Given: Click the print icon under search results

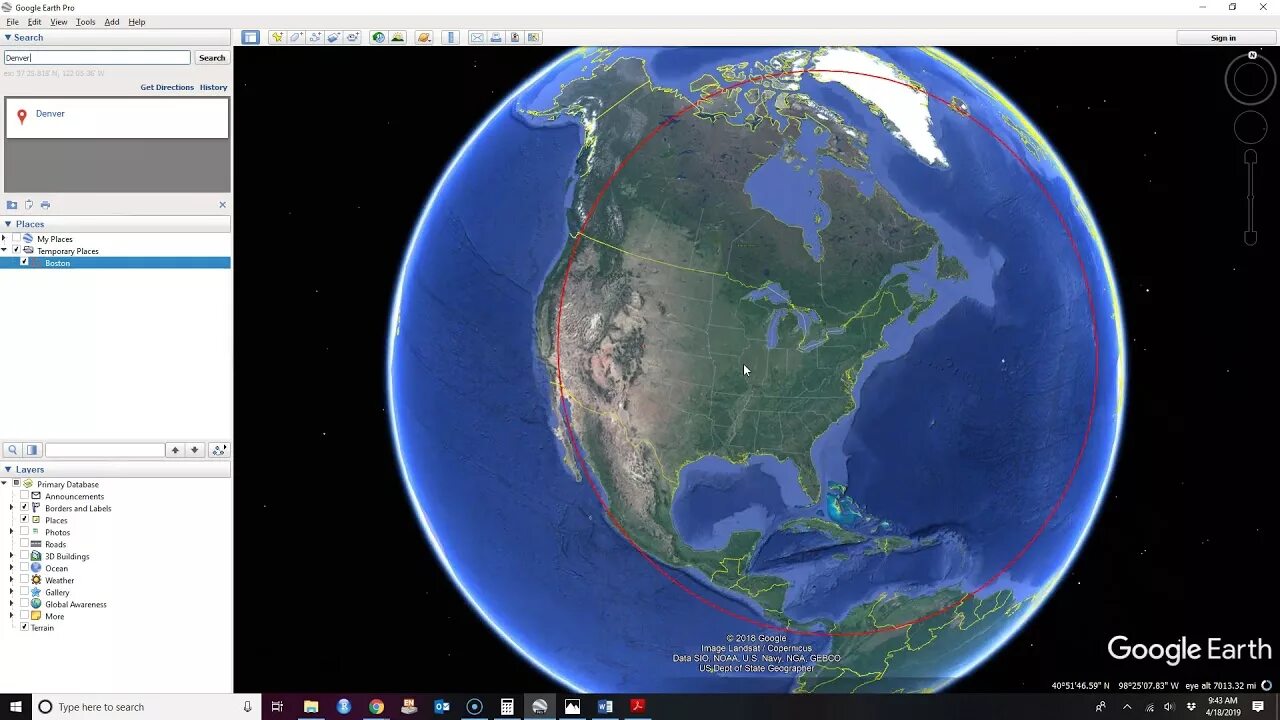Looking at the screenshot, I should pos(45,204).
